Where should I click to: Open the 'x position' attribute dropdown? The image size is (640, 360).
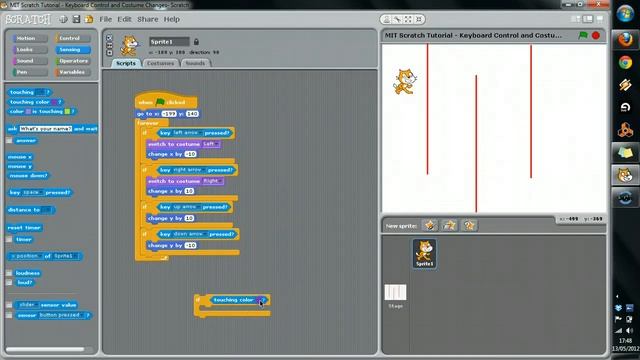click(x=27, y=256)
